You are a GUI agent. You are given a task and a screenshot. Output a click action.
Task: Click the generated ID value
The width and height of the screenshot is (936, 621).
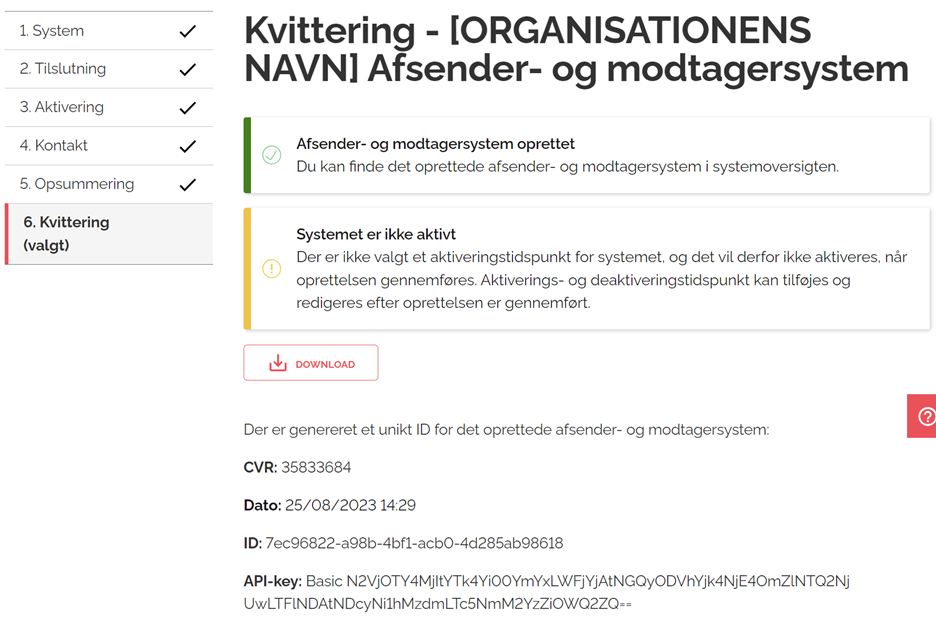click(413, 543)
